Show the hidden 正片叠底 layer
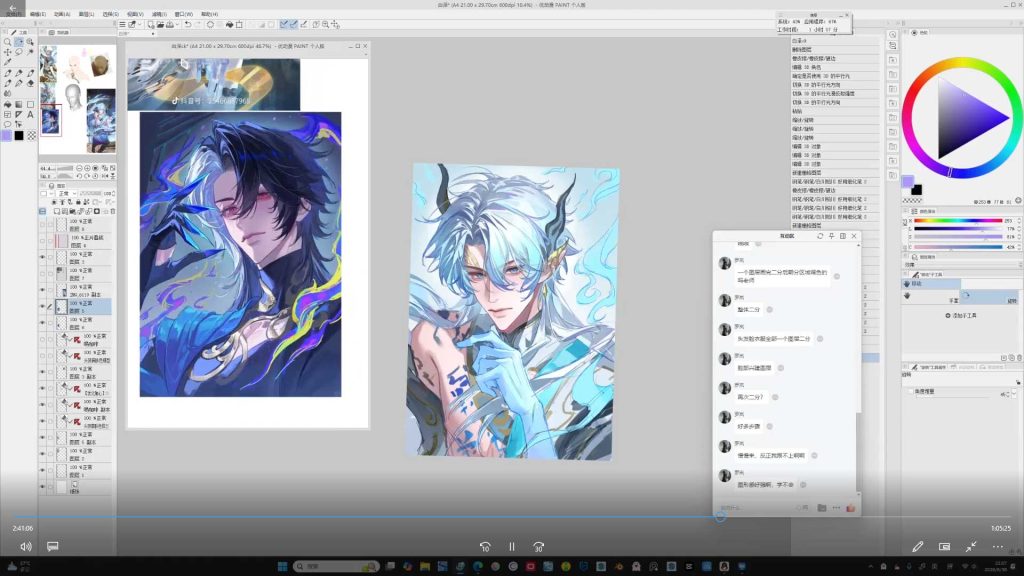 (42, 240)
